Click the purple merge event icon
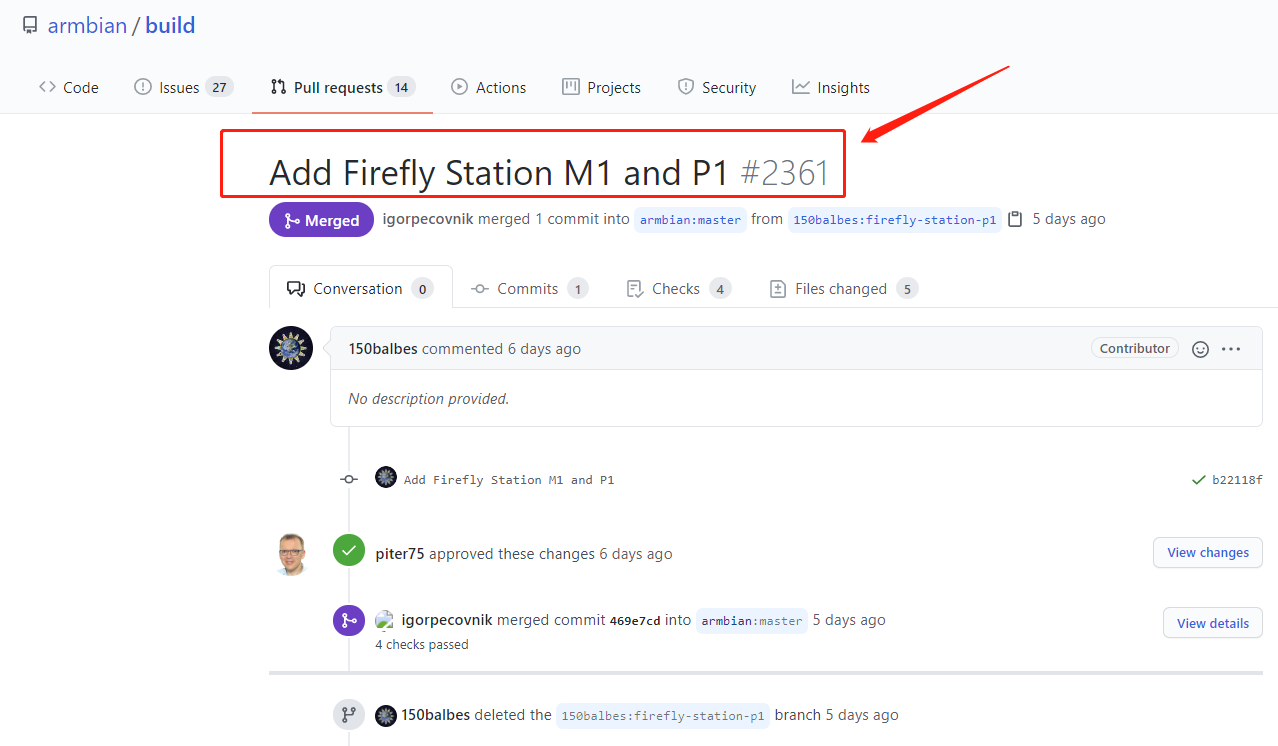 coord(349,620)
